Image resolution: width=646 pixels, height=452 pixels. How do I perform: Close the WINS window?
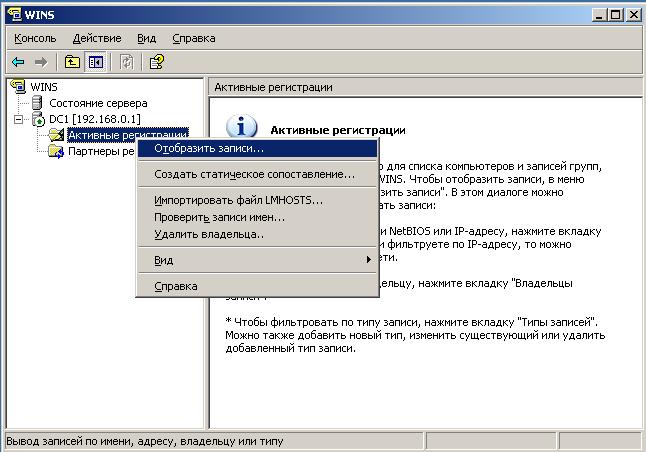point(633,15)
